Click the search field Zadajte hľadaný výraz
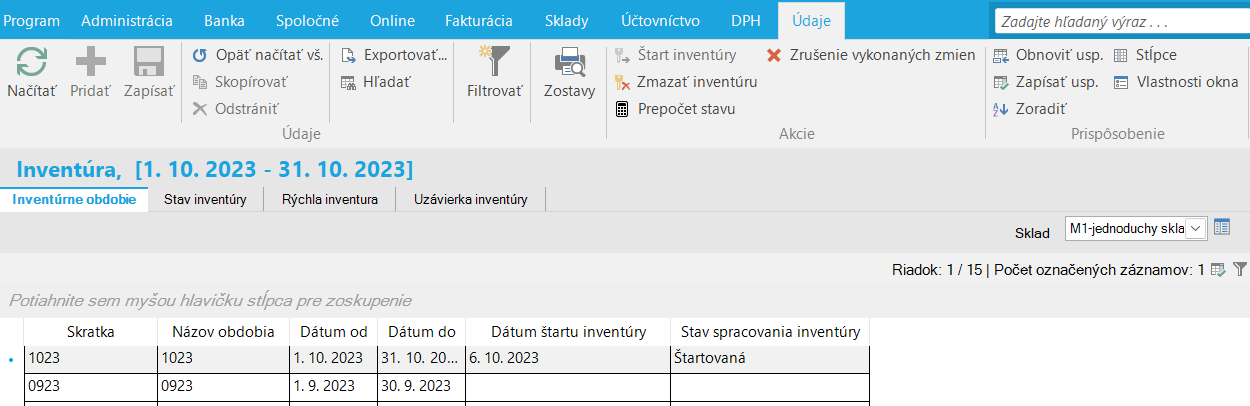 click(1120, 20)
